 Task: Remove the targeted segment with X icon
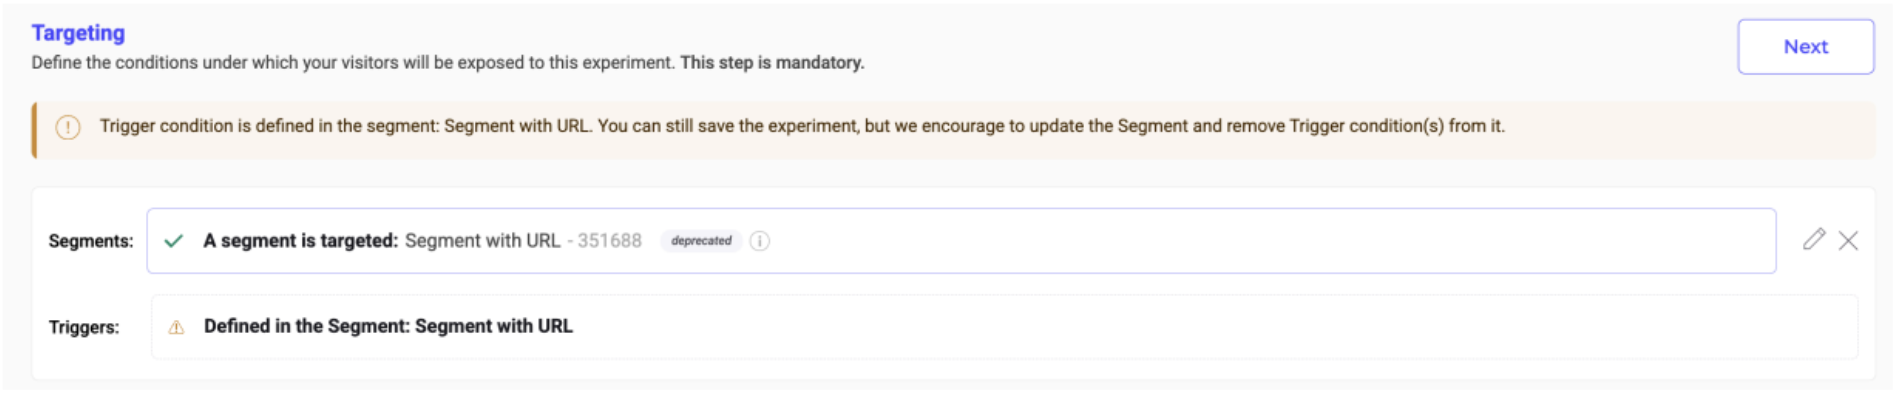pos(1848,241)
